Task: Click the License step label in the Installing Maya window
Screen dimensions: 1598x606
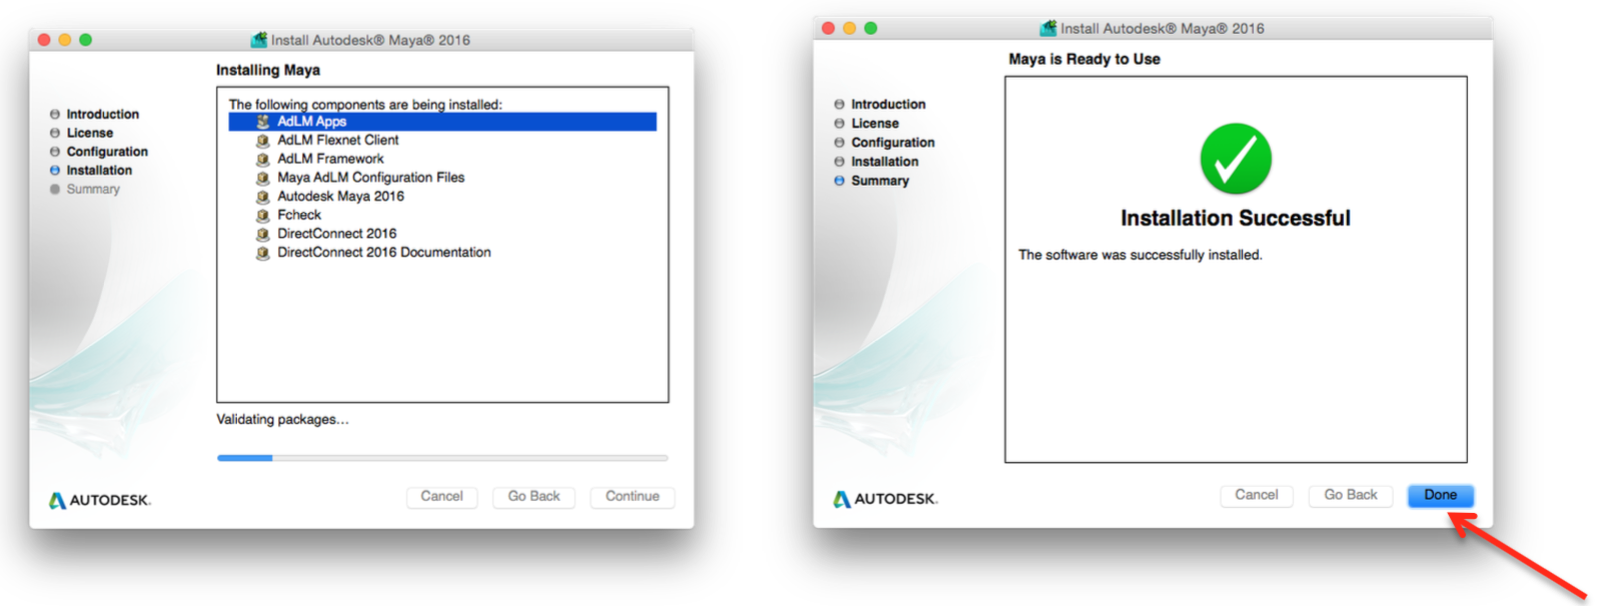Action: (x=90, y=133)
